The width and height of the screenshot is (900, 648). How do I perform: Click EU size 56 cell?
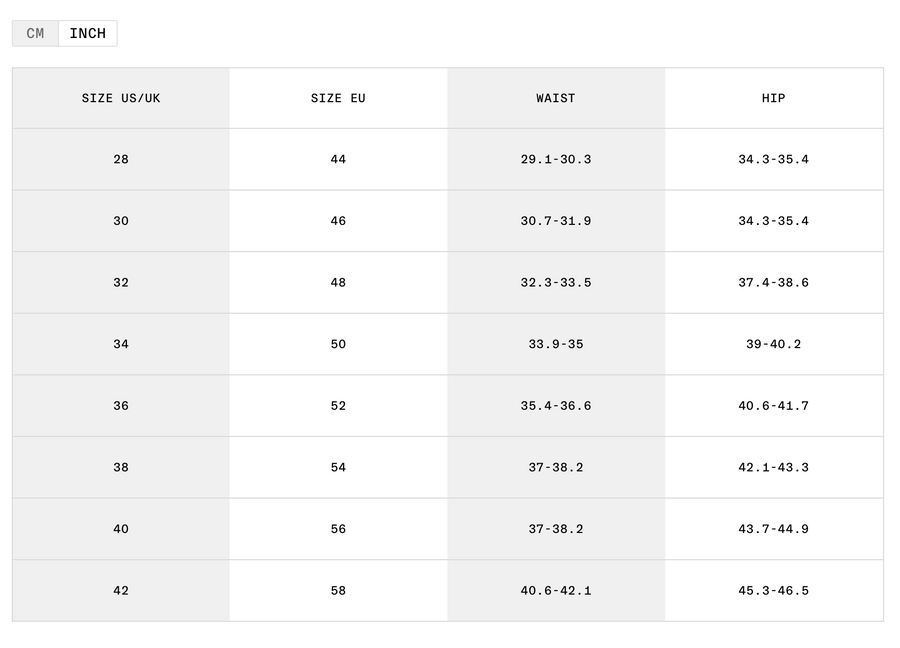click(339, 529)
